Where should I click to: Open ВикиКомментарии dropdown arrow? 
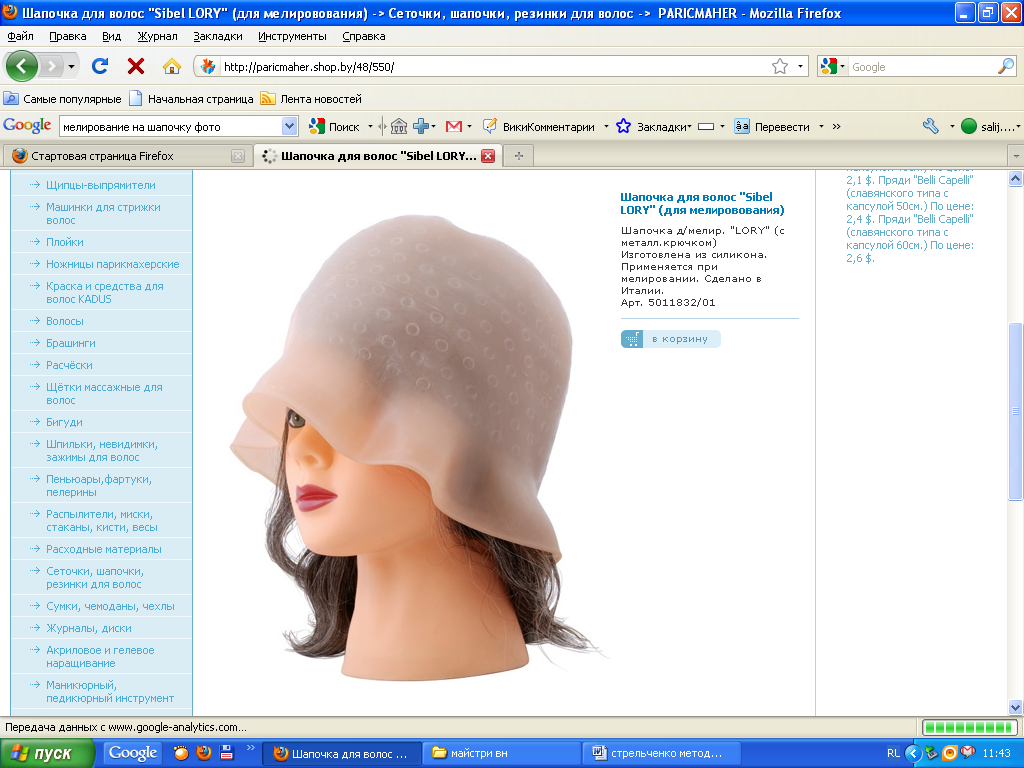tap(606, 127)
